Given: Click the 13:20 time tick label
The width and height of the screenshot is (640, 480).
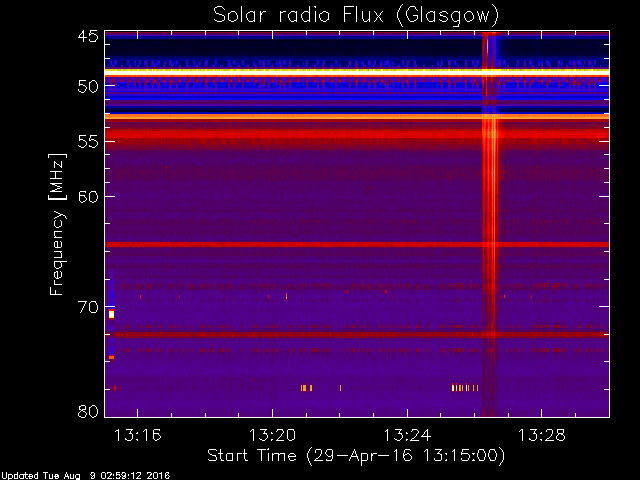Looking at the screenshot, I should point(272,435).
